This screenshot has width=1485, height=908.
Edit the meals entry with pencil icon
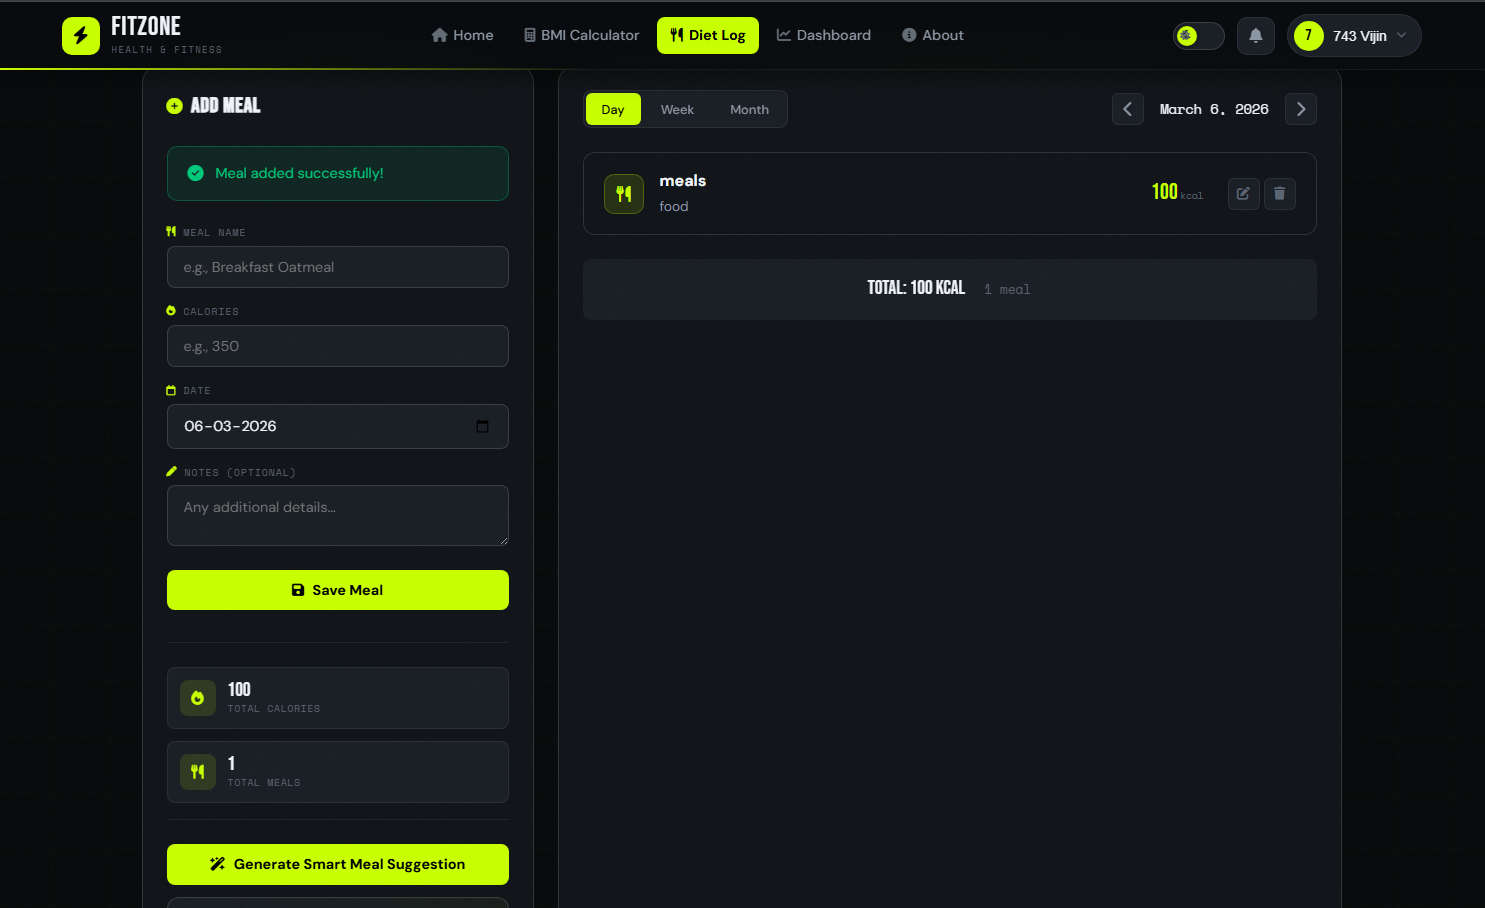point(1243,194)
